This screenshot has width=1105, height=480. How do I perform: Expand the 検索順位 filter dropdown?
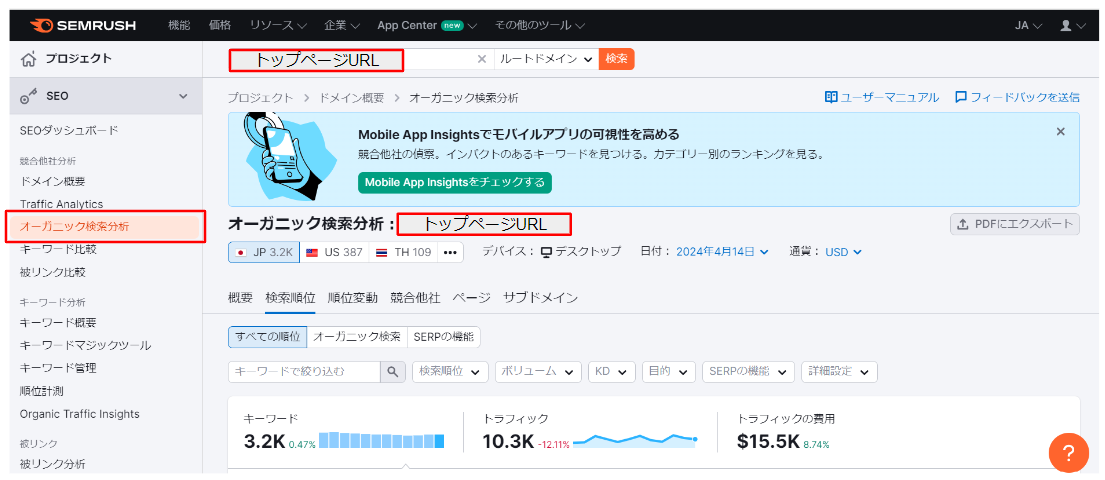[450, 371]
